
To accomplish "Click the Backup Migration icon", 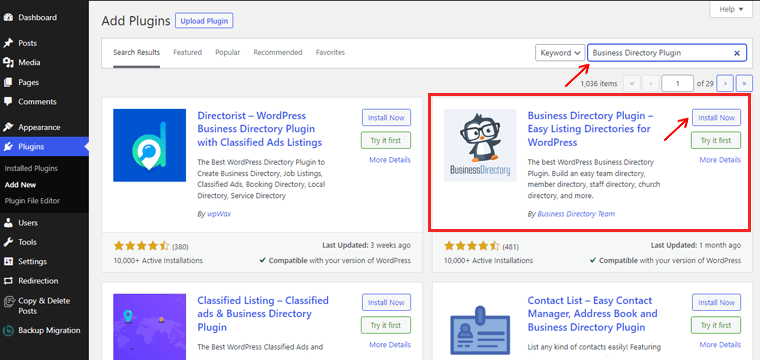I will coord(8,330).
